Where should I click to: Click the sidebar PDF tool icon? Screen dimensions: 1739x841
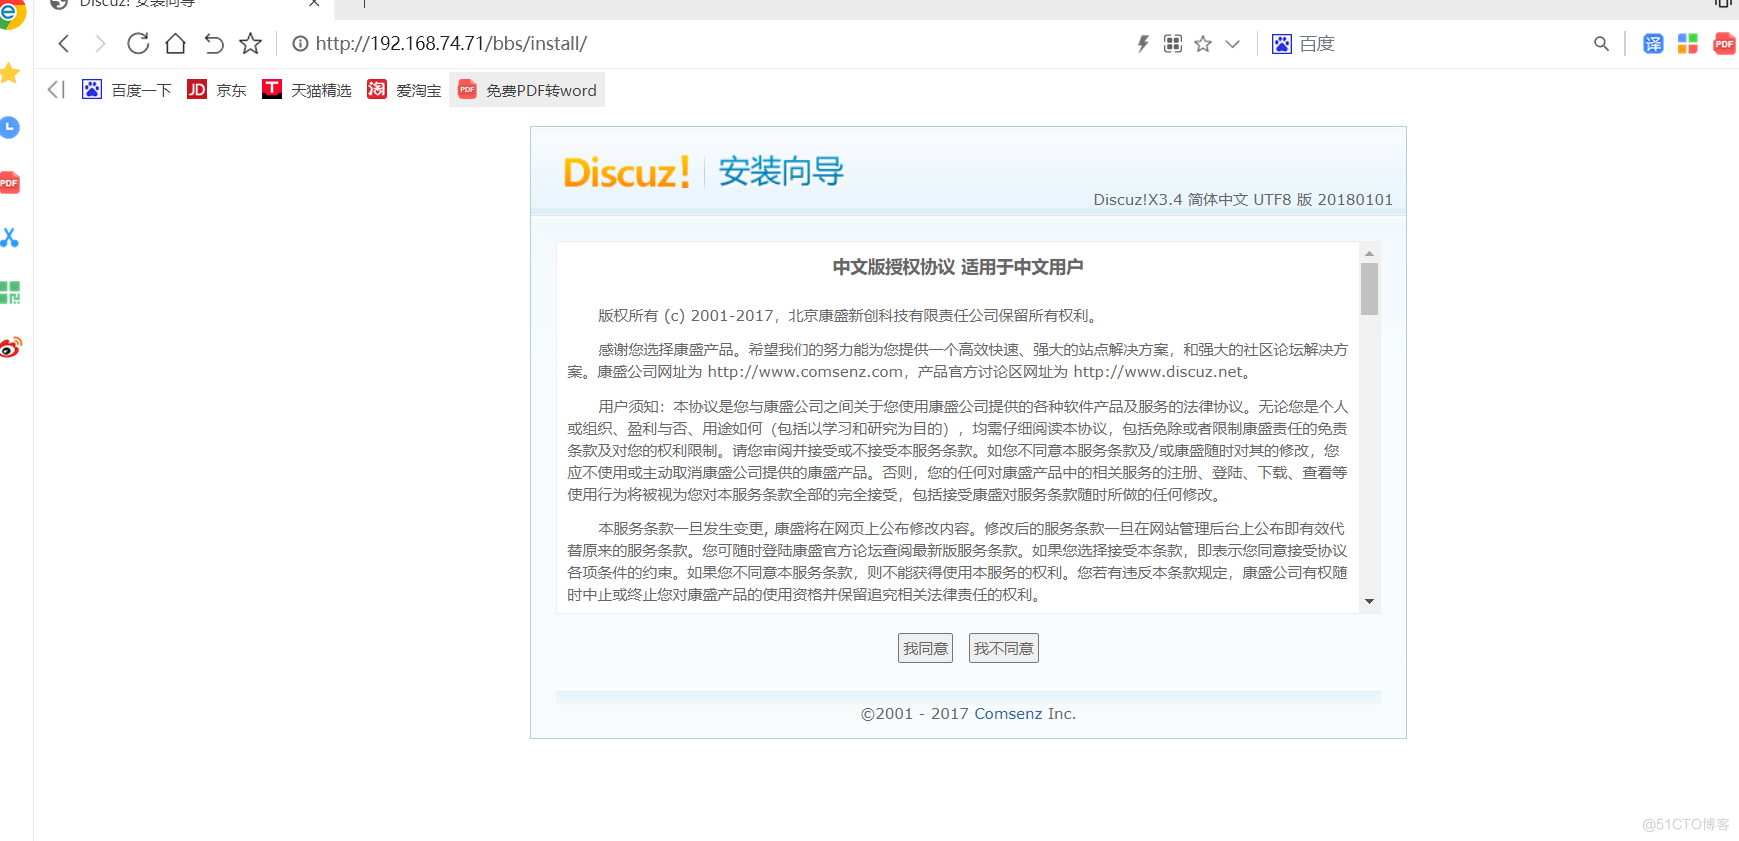coord(10,183)
